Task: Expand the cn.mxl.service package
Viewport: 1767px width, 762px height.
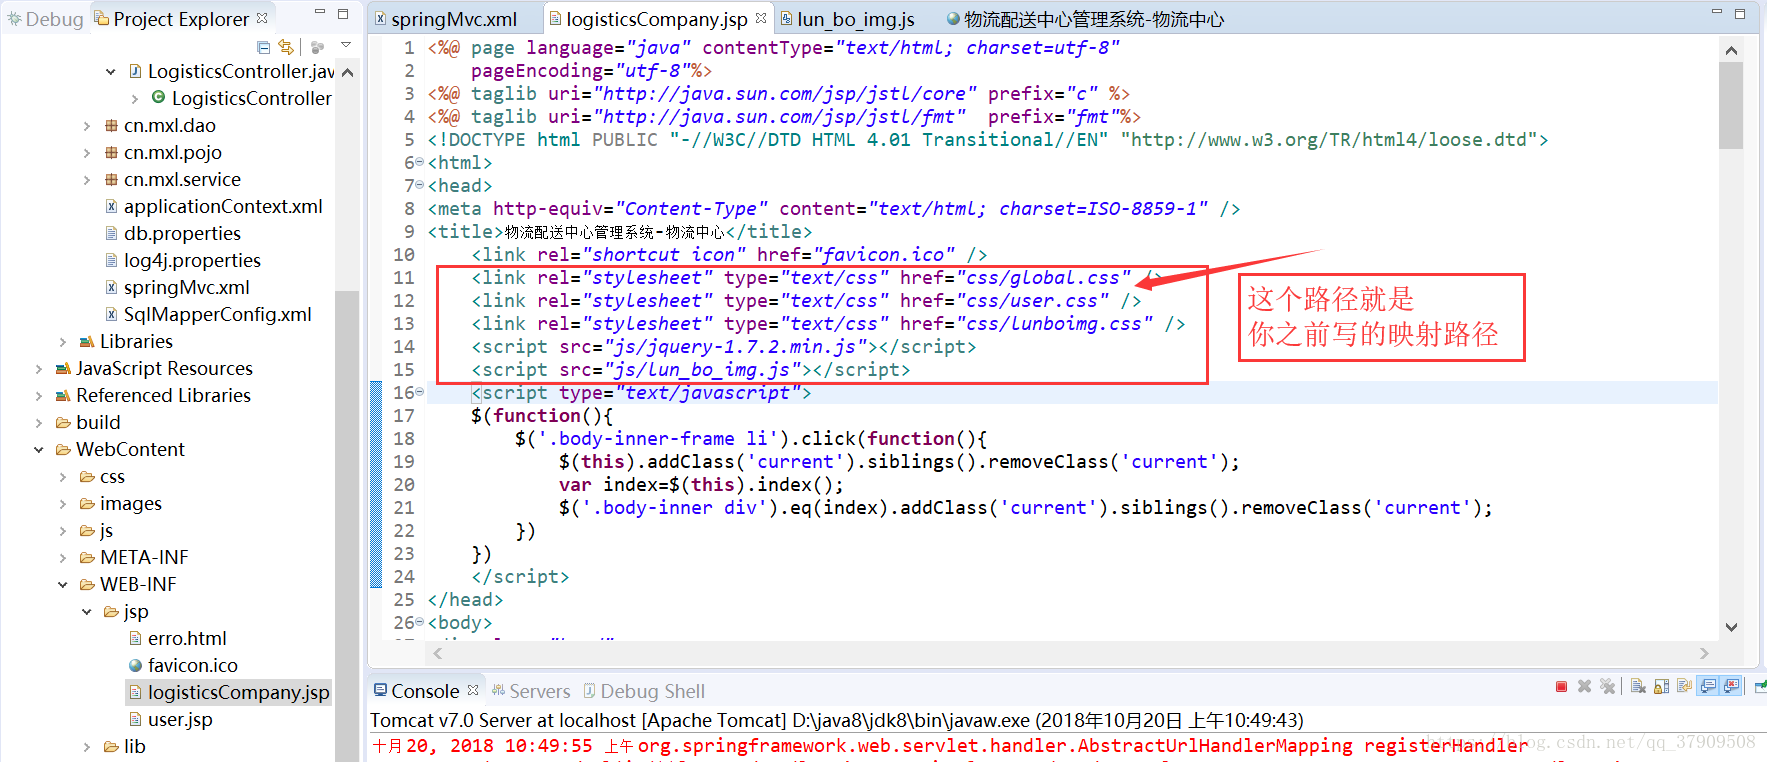Action: click(87, 179)
